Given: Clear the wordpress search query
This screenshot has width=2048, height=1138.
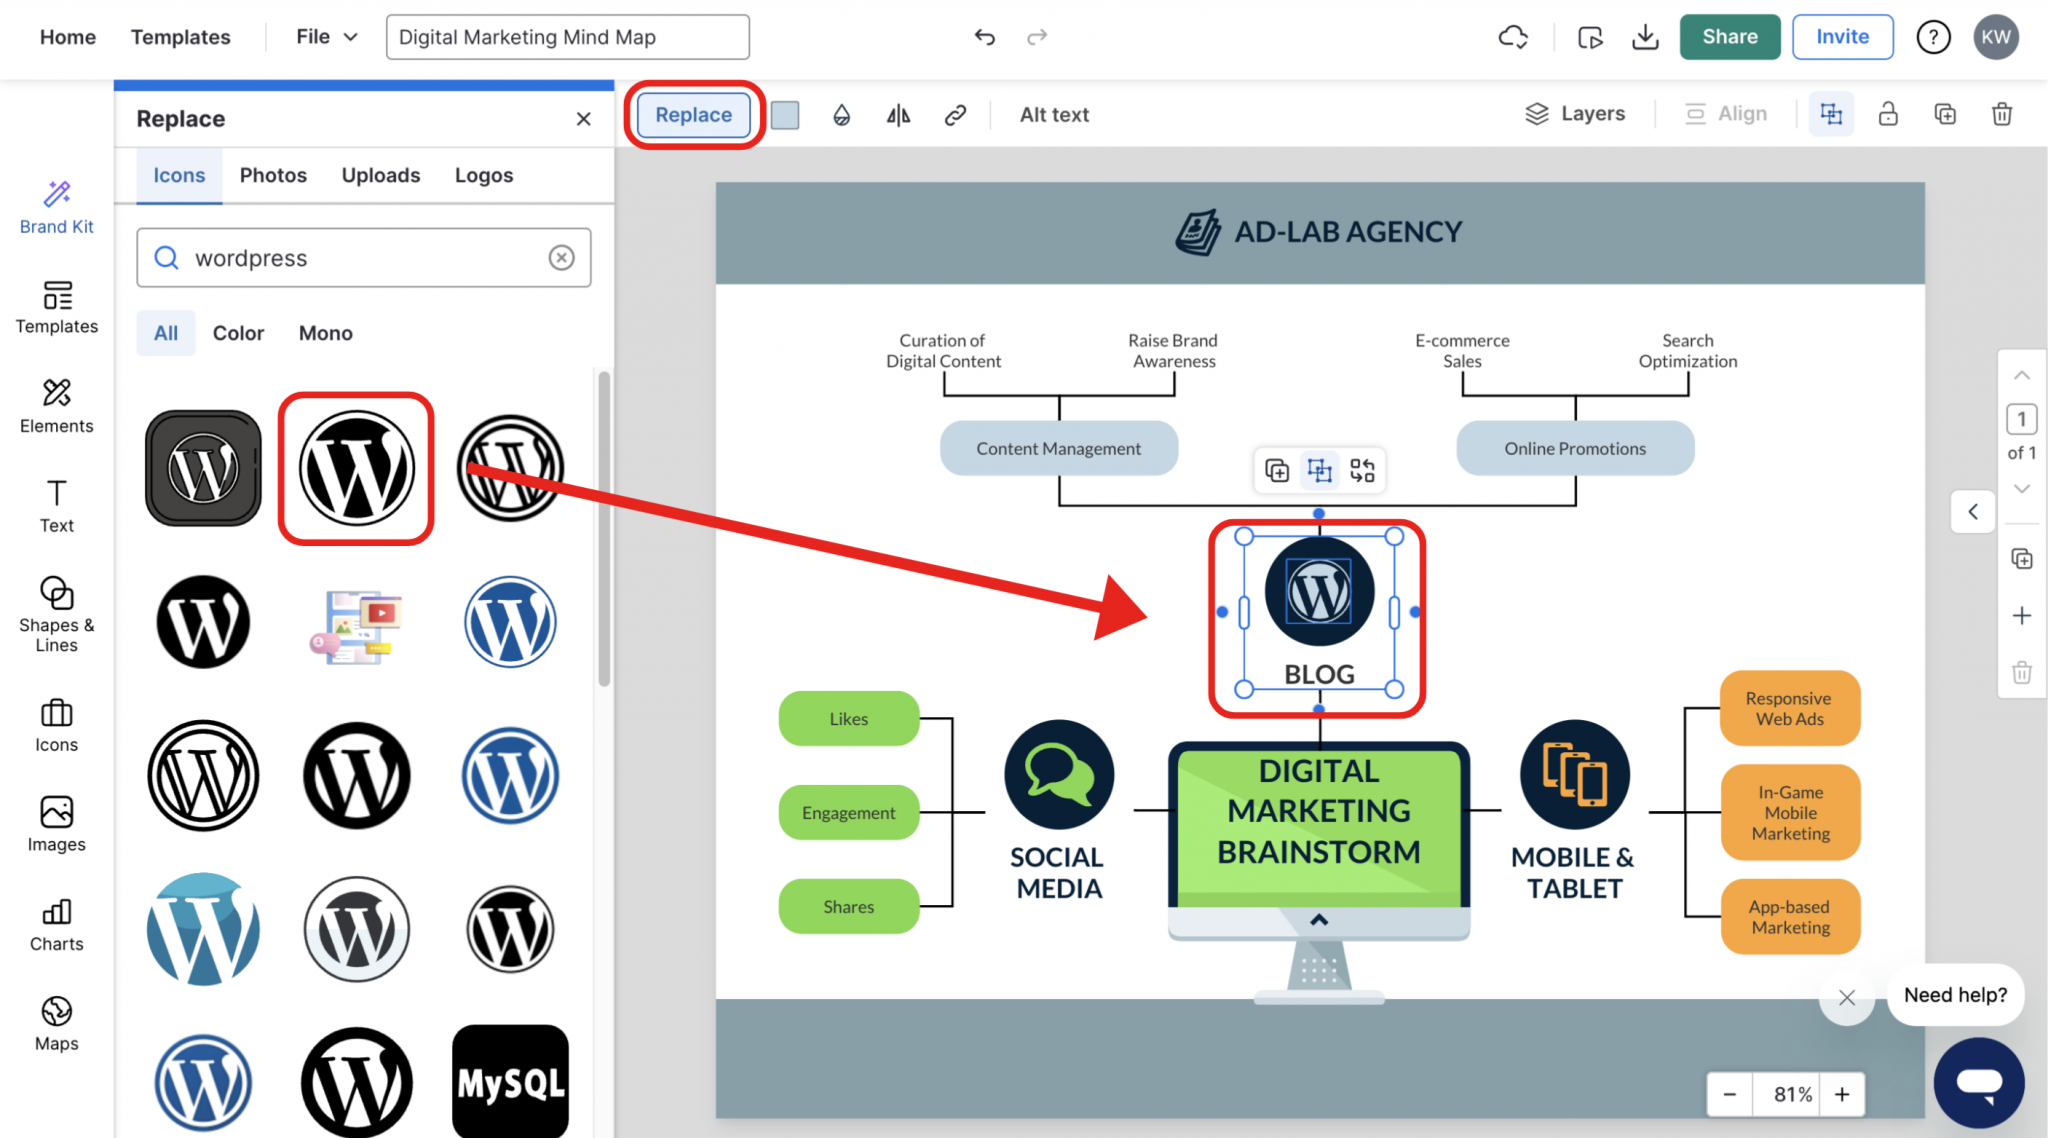Looking at the screenshot, I should (x=561, y=257).
